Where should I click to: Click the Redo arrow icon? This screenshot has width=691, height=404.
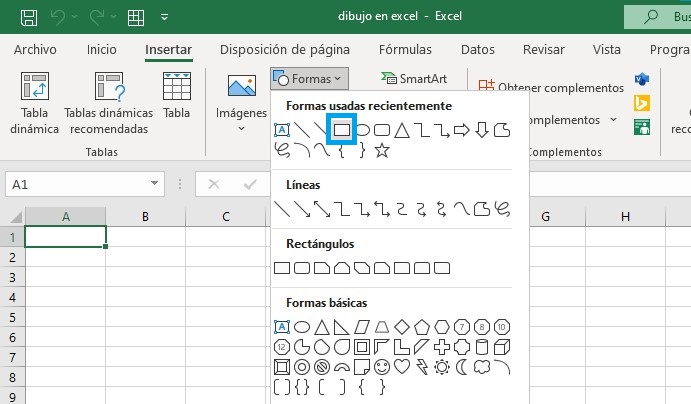click(97, 17)
